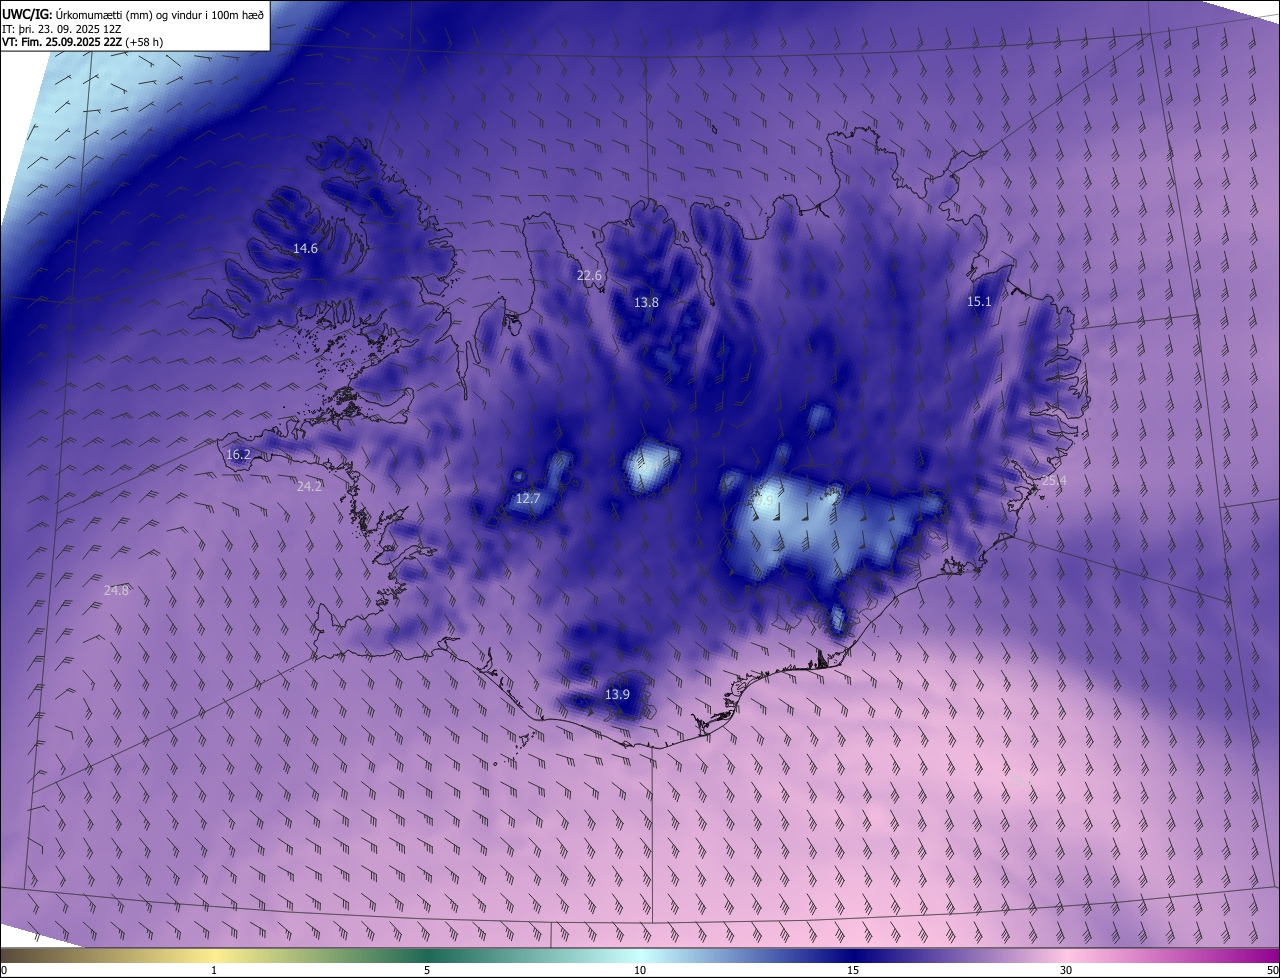Click the colorbar tick label 50
1280x978 pixels.
coord(1272,971)
